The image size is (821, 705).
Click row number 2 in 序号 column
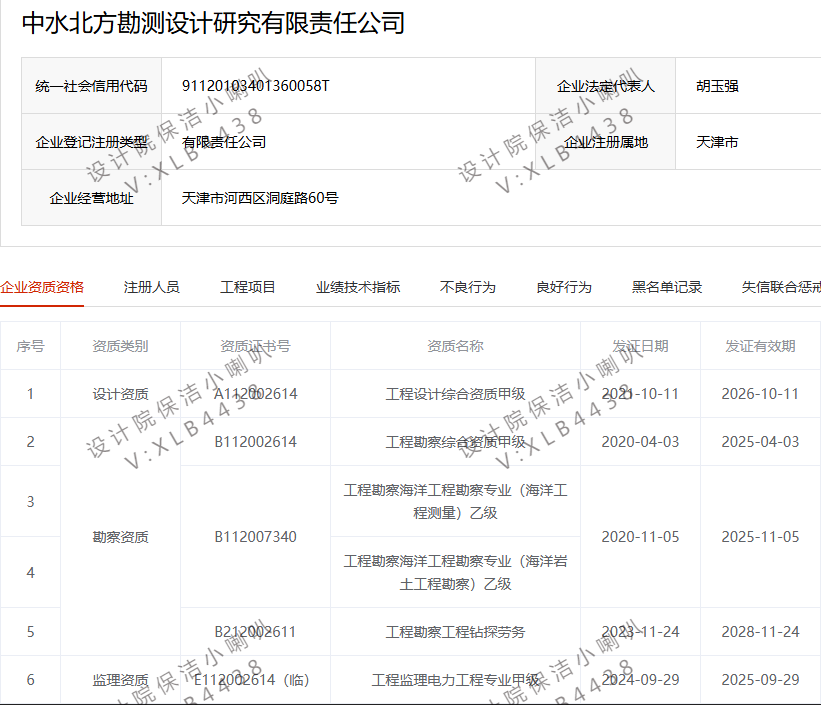point(30,442)
